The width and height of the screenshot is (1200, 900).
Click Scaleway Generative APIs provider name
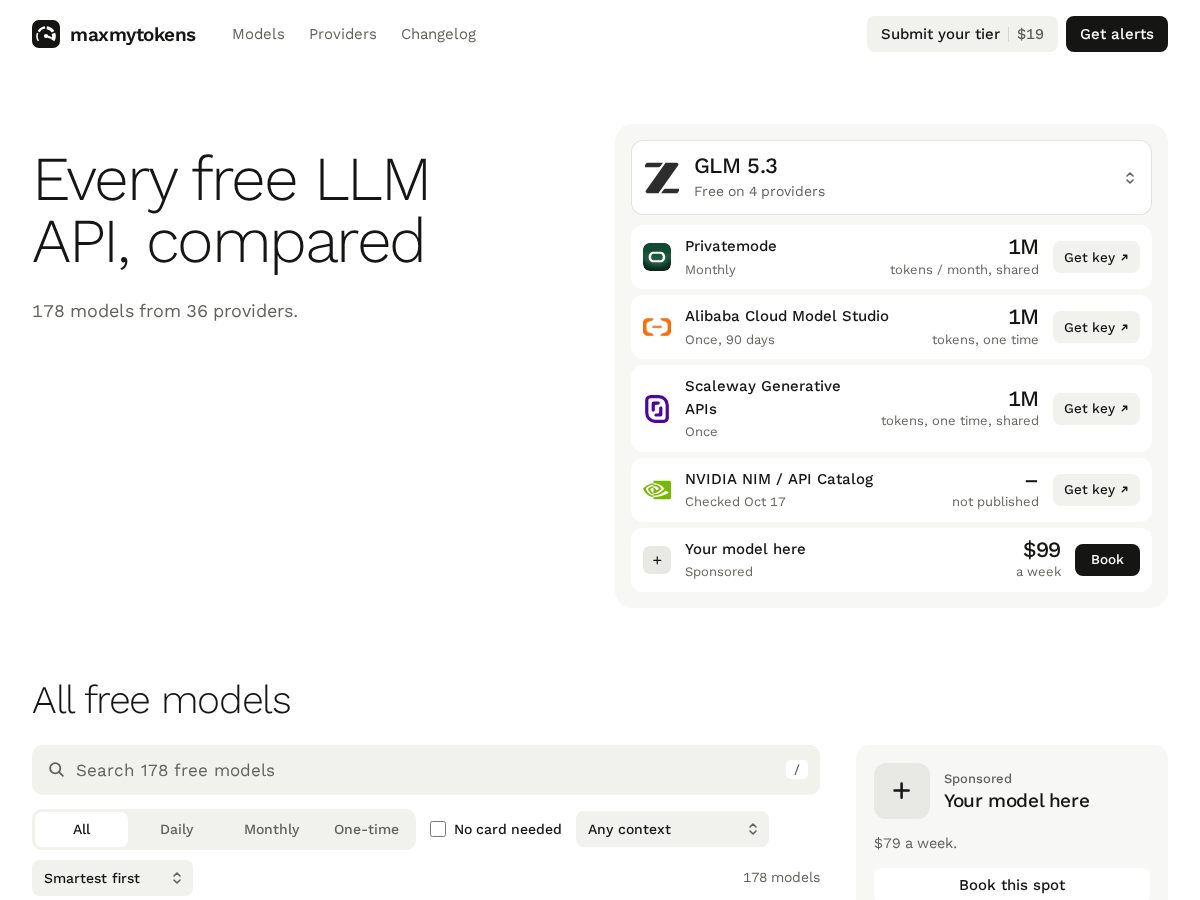pyautogui.click(x=763, y=397)
